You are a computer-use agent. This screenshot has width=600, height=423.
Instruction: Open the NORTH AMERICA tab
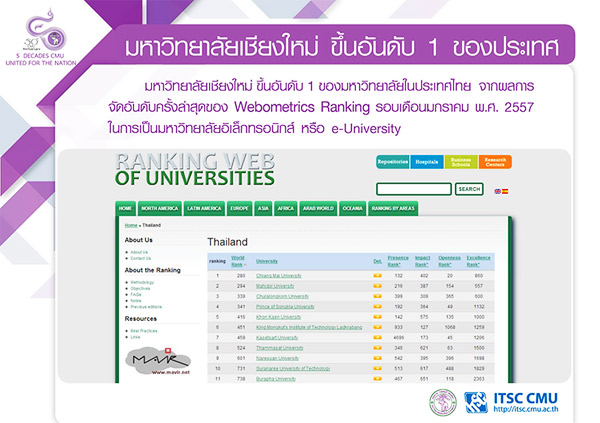click(160, 208)
